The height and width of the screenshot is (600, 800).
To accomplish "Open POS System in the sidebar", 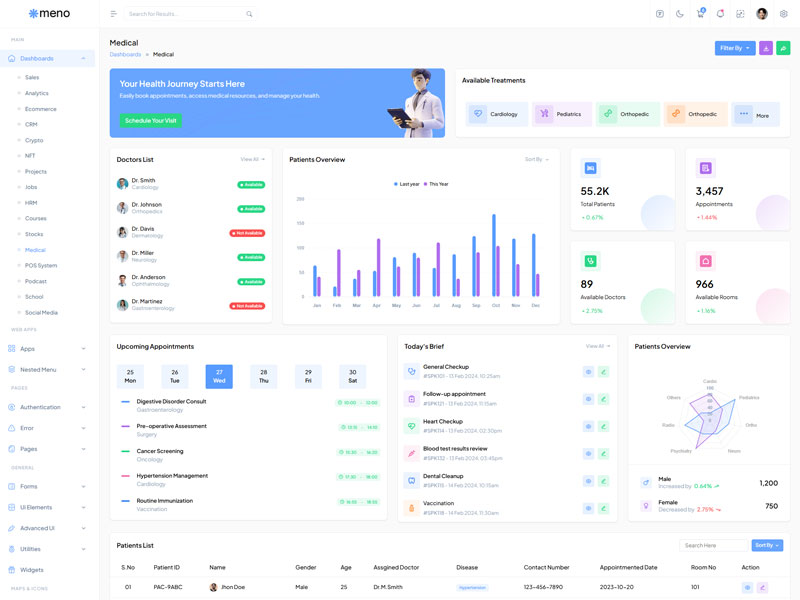I will [x=41, y=265].
